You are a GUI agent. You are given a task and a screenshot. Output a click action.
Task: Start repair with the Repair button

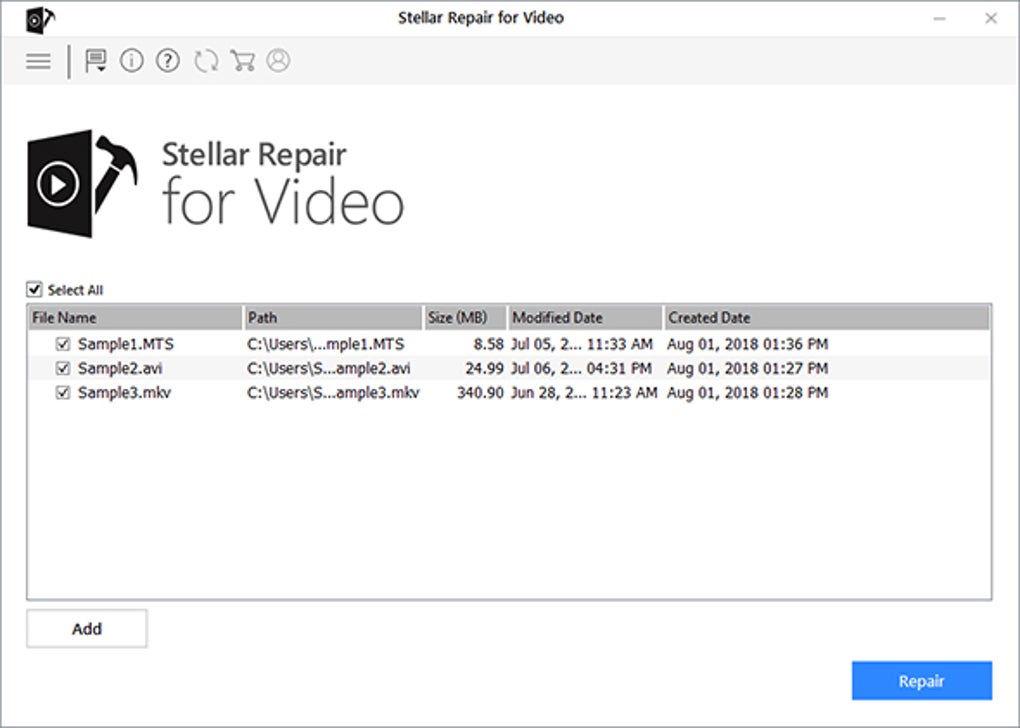point(921,681)
